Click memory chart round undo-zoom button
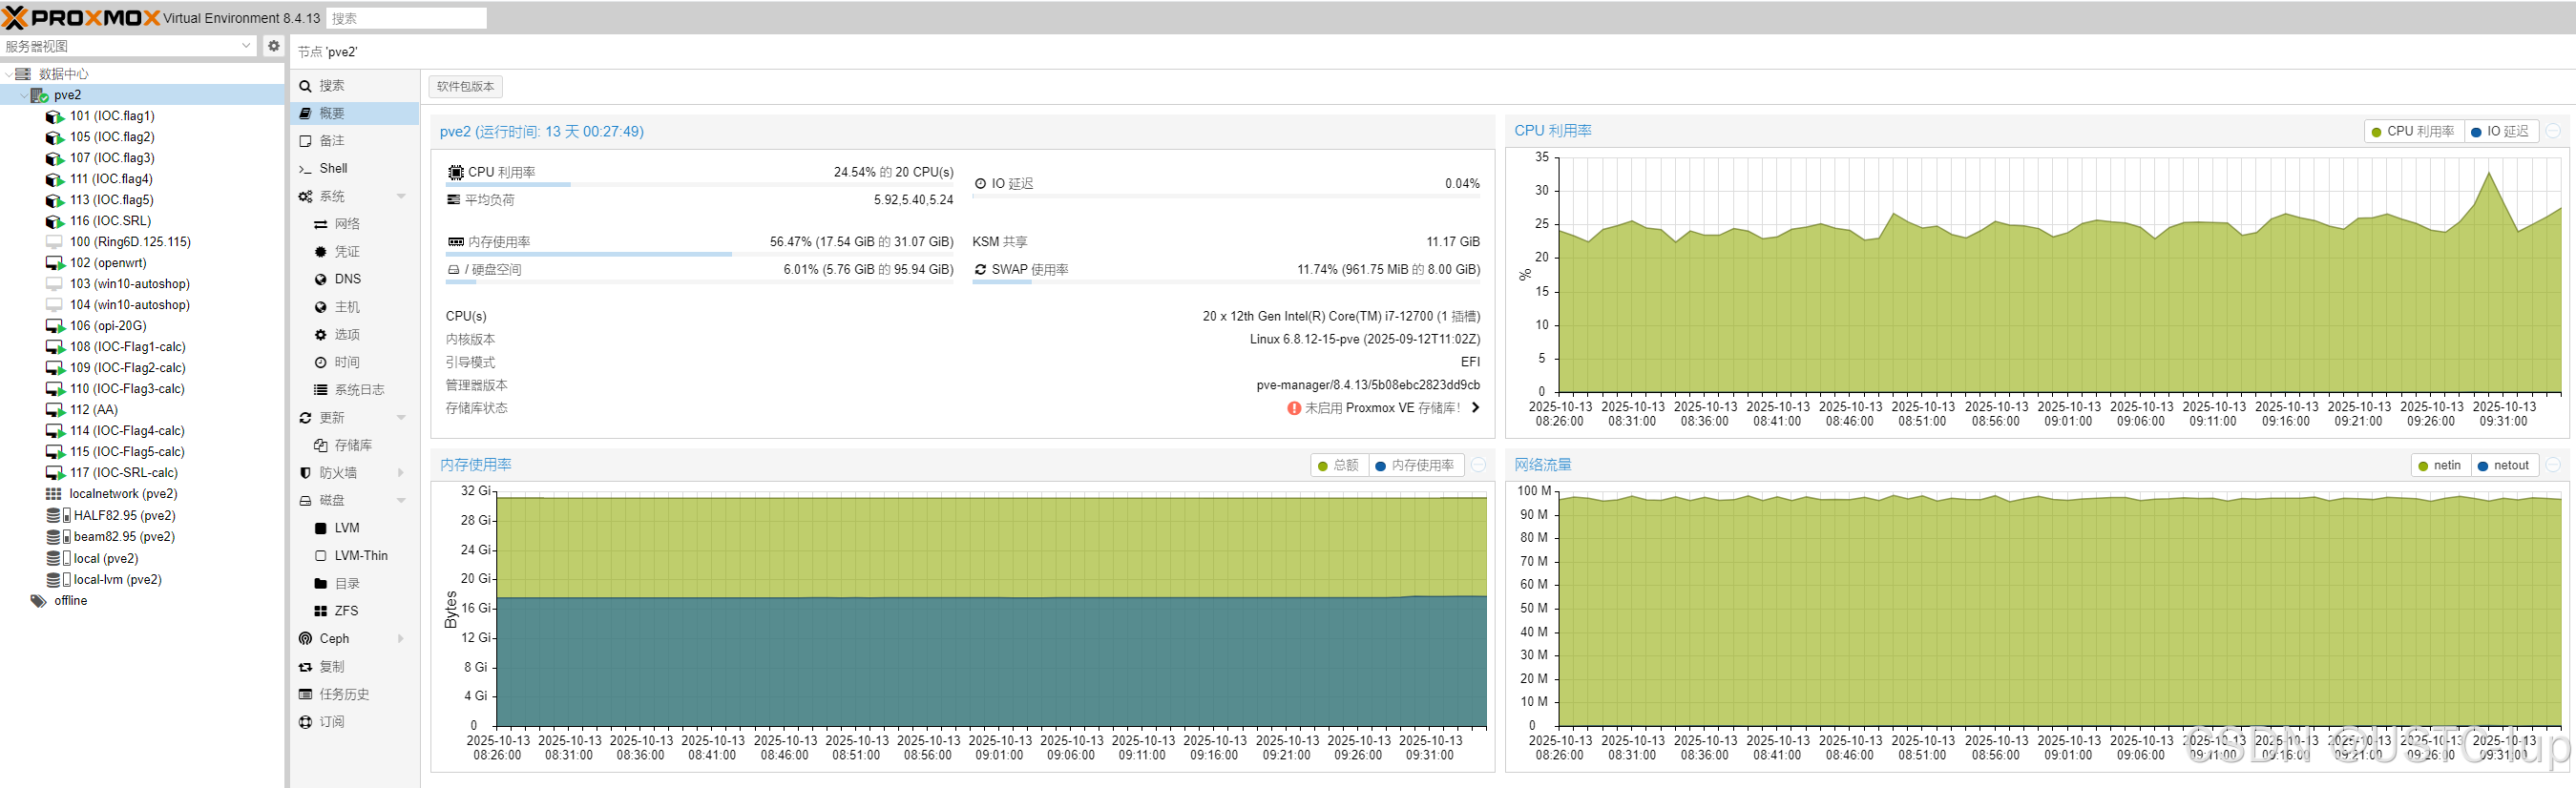2576x788 pixels. point(1478,465)
